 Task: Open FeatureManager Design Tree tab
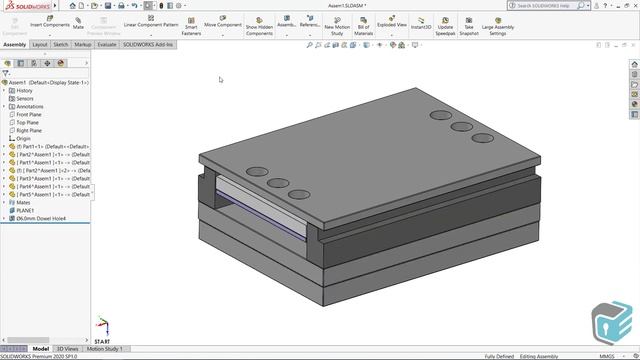pos(7,63)
